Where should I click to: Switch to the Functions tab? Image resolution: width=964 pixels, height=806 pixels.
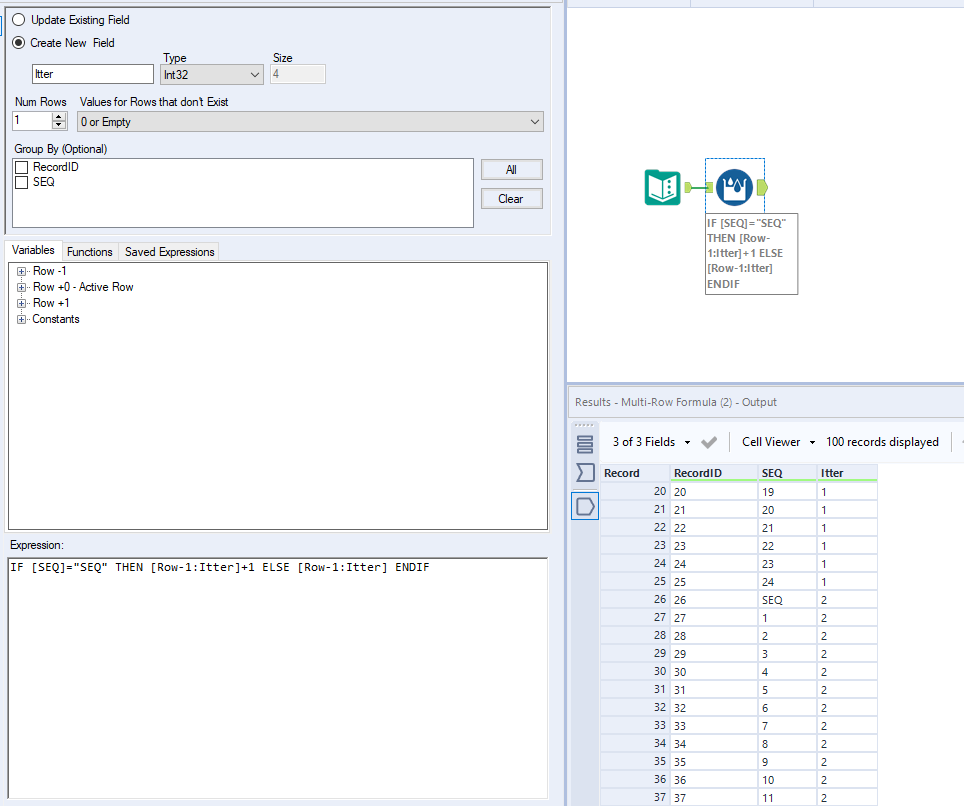pyautogui.click(x=90, y=252)
